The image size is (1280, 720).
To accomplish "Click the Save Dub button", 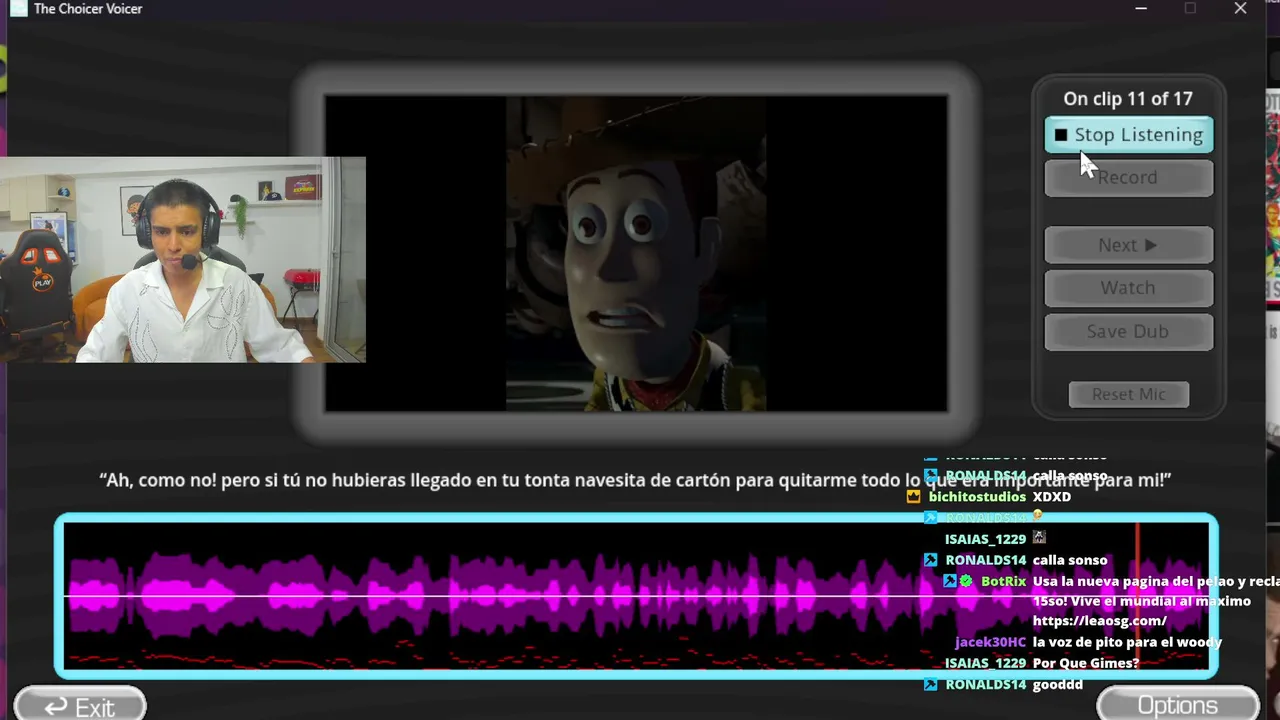I will [x=1128, y=332].
